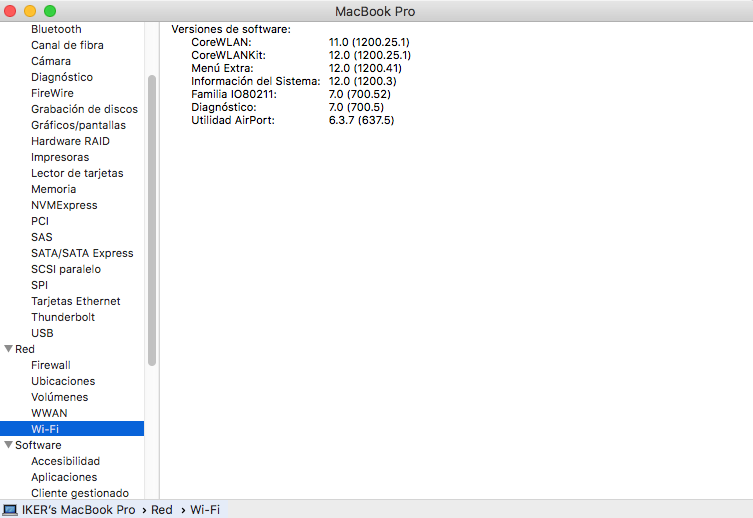Select Volúmenes in network section
Image resolution: width=753 pixels, height=518 pixels.
60,397
